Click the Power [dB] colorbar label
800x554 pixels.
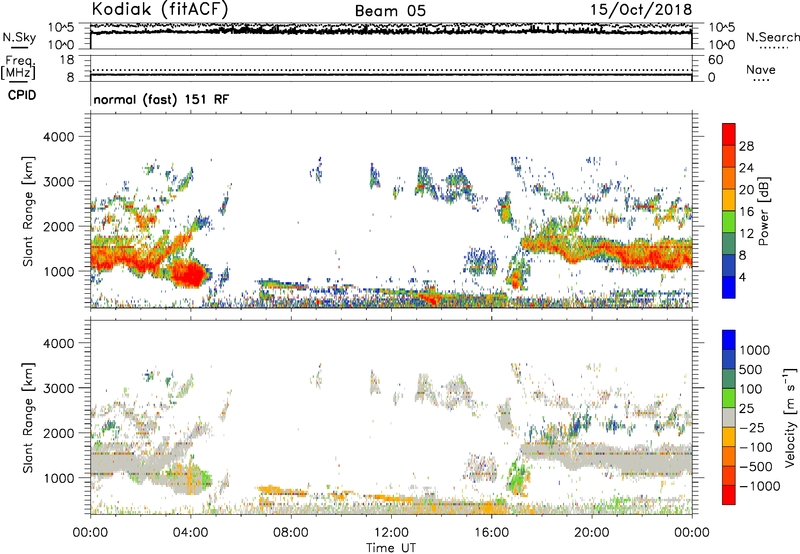764,211
